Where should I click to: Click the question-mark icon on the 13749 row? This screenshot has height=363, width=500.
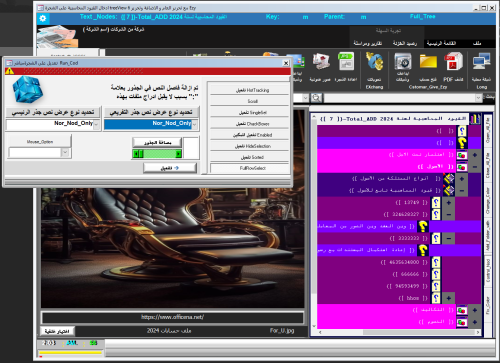(436, 203)
